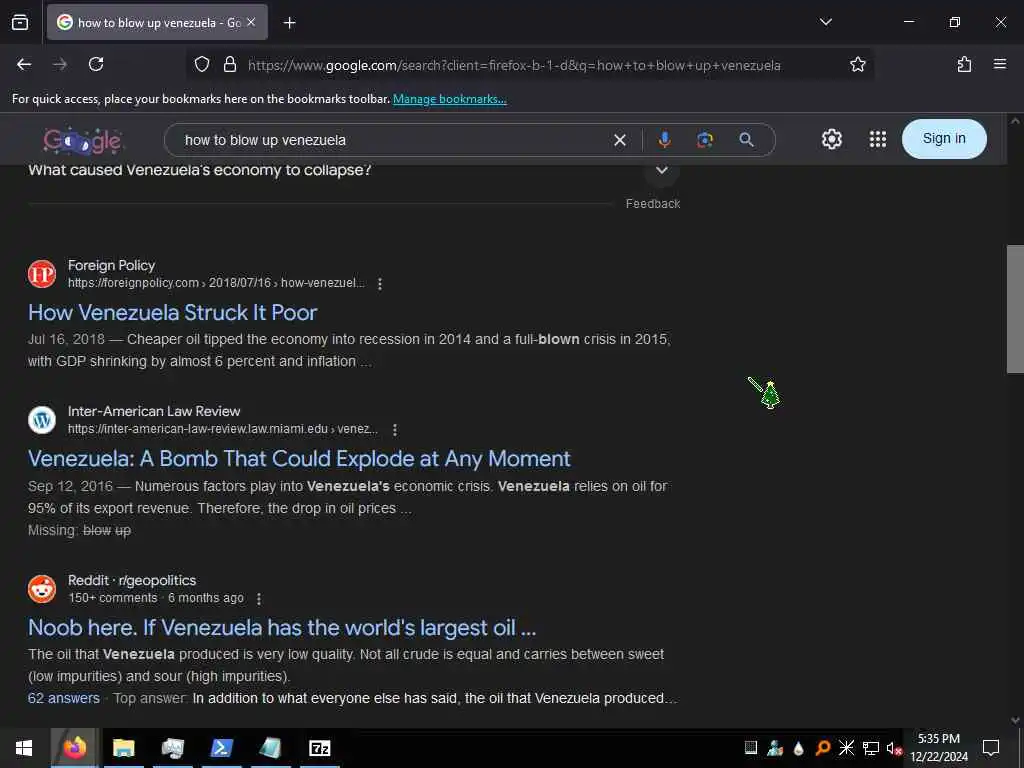Open Google quick settings gear
Image resolution: width=1024 pixels, height=768 pixels.
[831, 139]
